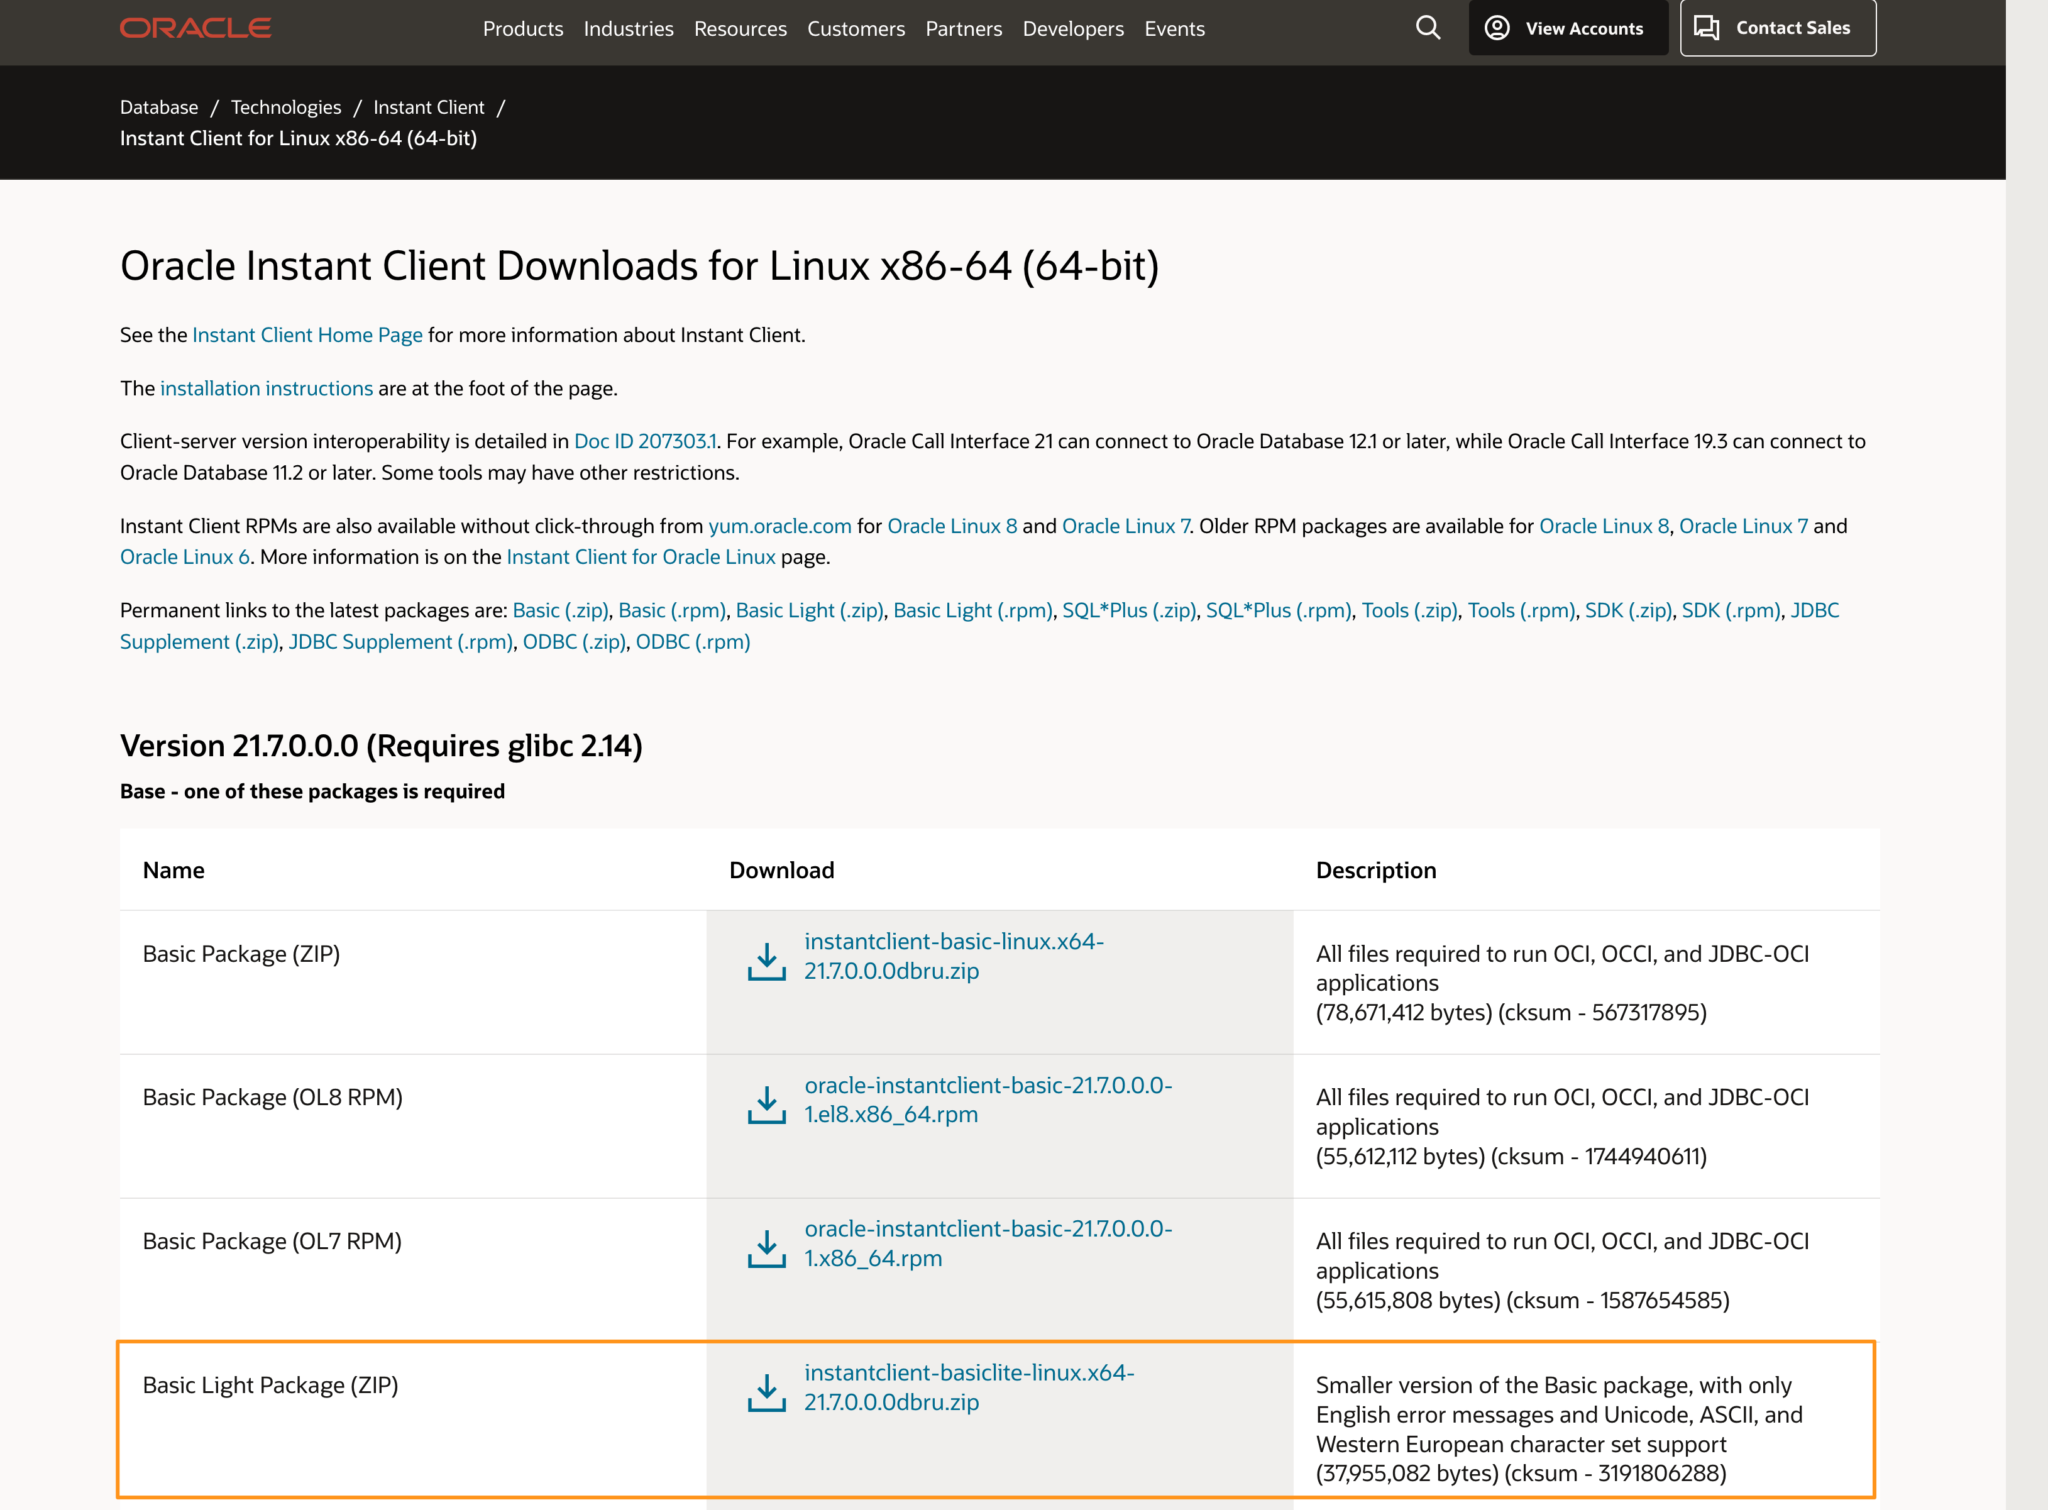Open the Events navigation item
The width and height of the screenshot is (2048, 1510).
coord(1174,29)
